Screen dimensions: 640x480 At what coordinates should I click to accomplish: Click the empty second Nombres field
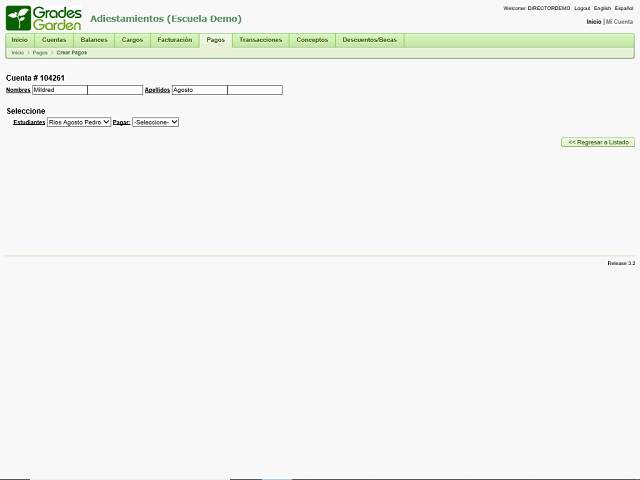click(x=115, y=90)
